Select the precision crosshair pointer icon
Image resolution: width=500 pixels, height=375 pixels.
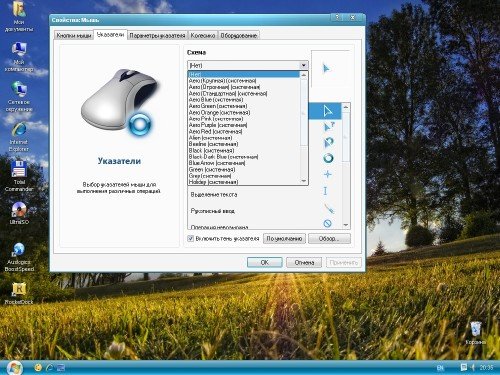coord(328,174)
